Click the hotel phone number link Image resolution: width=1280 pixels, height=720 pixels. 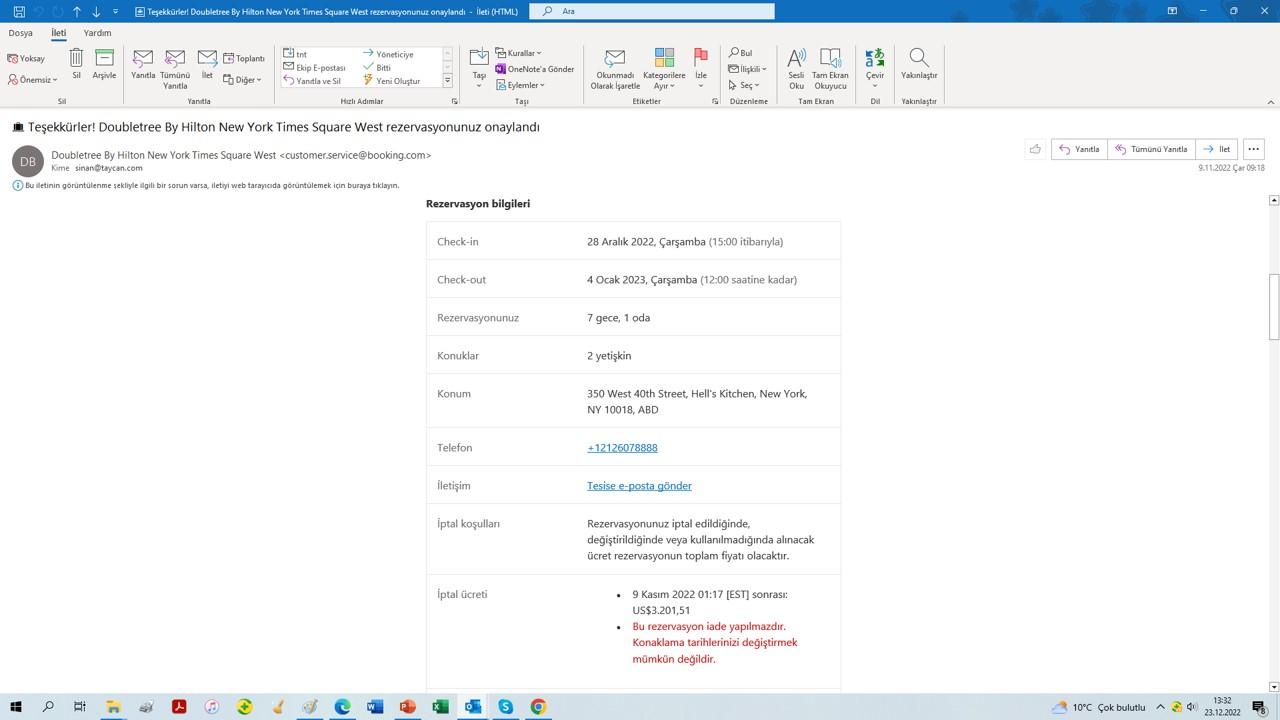[622, 448]
